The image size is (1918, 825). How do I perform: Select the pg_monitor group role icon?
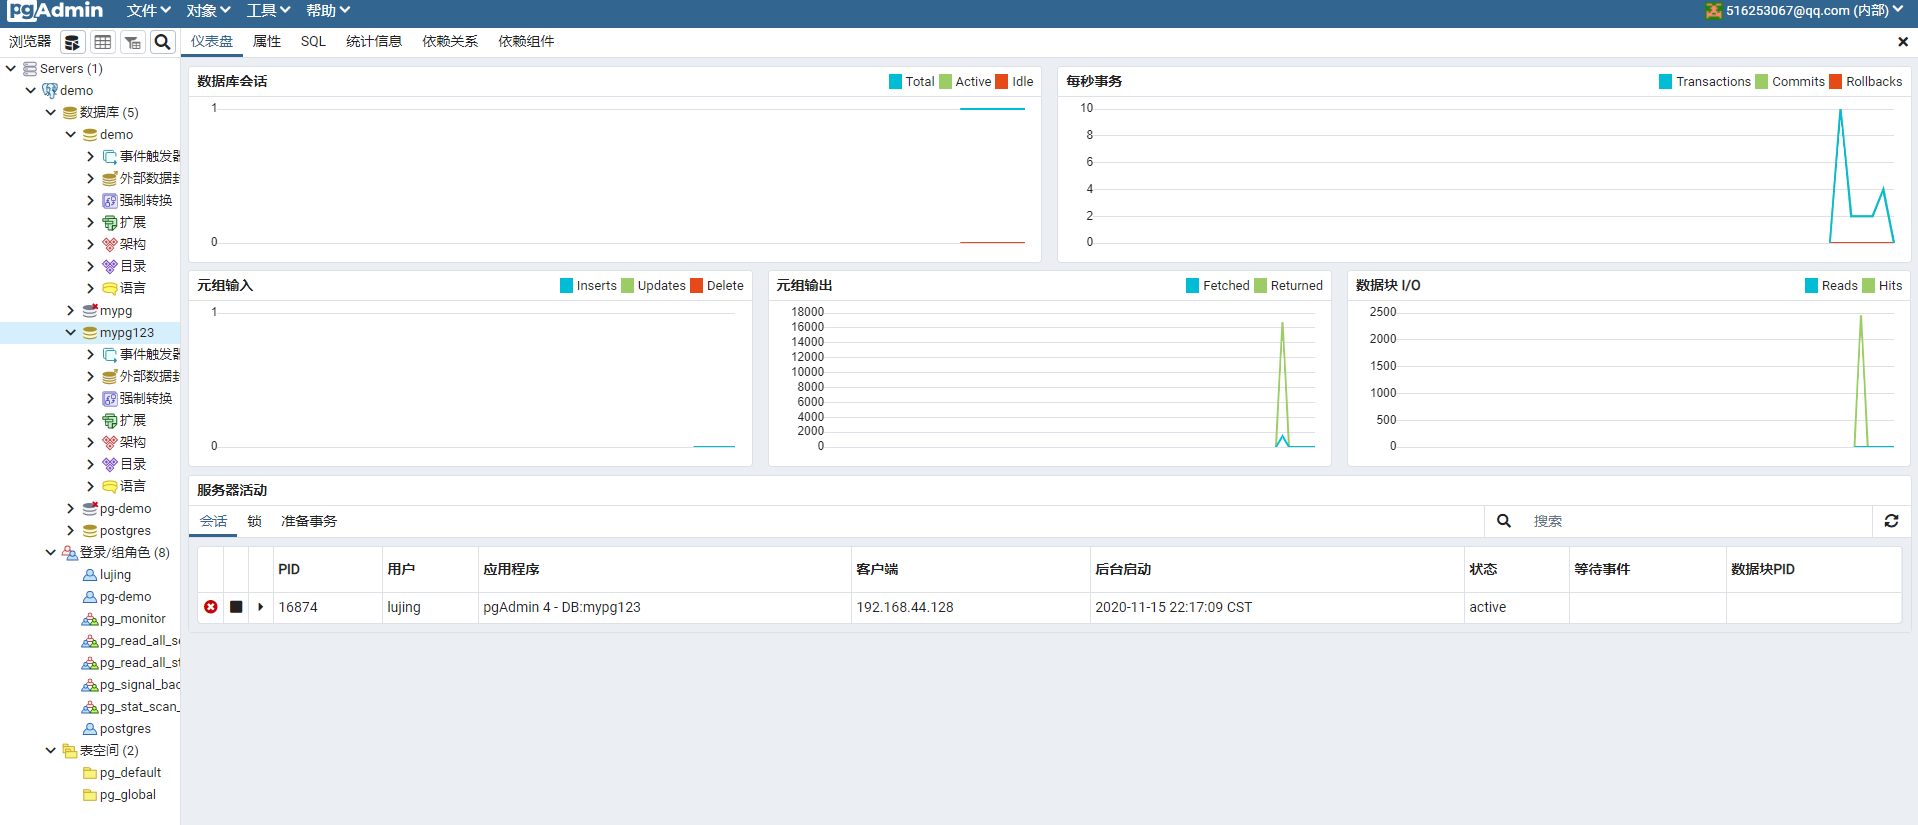pos(90,619)
